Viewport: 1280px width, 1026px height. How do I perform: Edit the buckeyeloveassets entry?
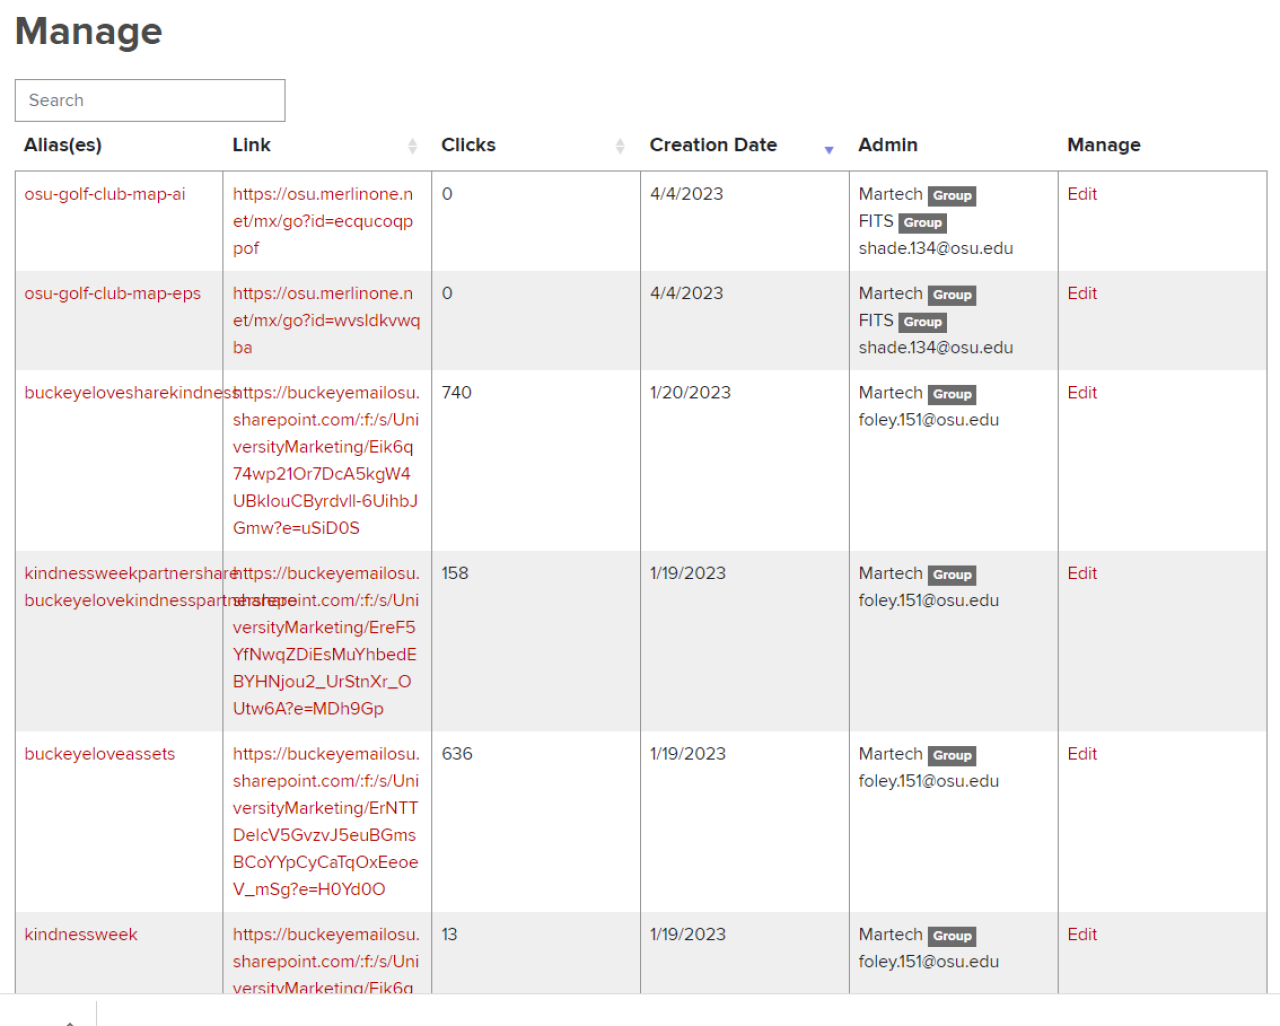tap(1081, 754)
